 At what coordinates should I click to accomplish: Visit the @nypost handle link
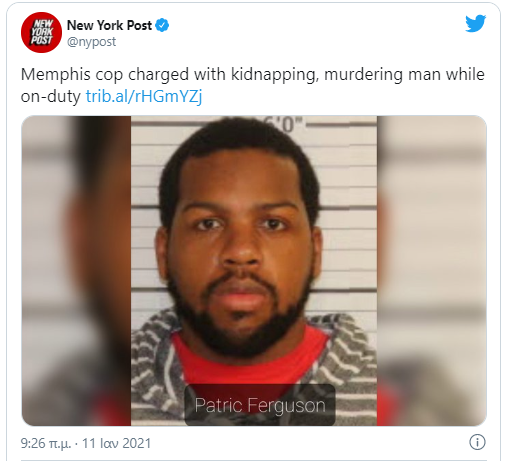91,42
